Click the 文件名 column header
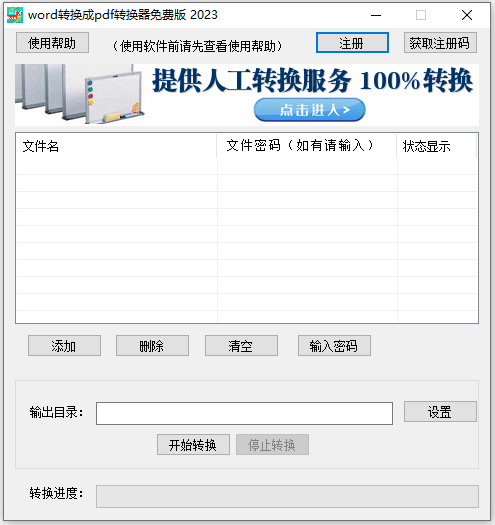 coord(117,146)
